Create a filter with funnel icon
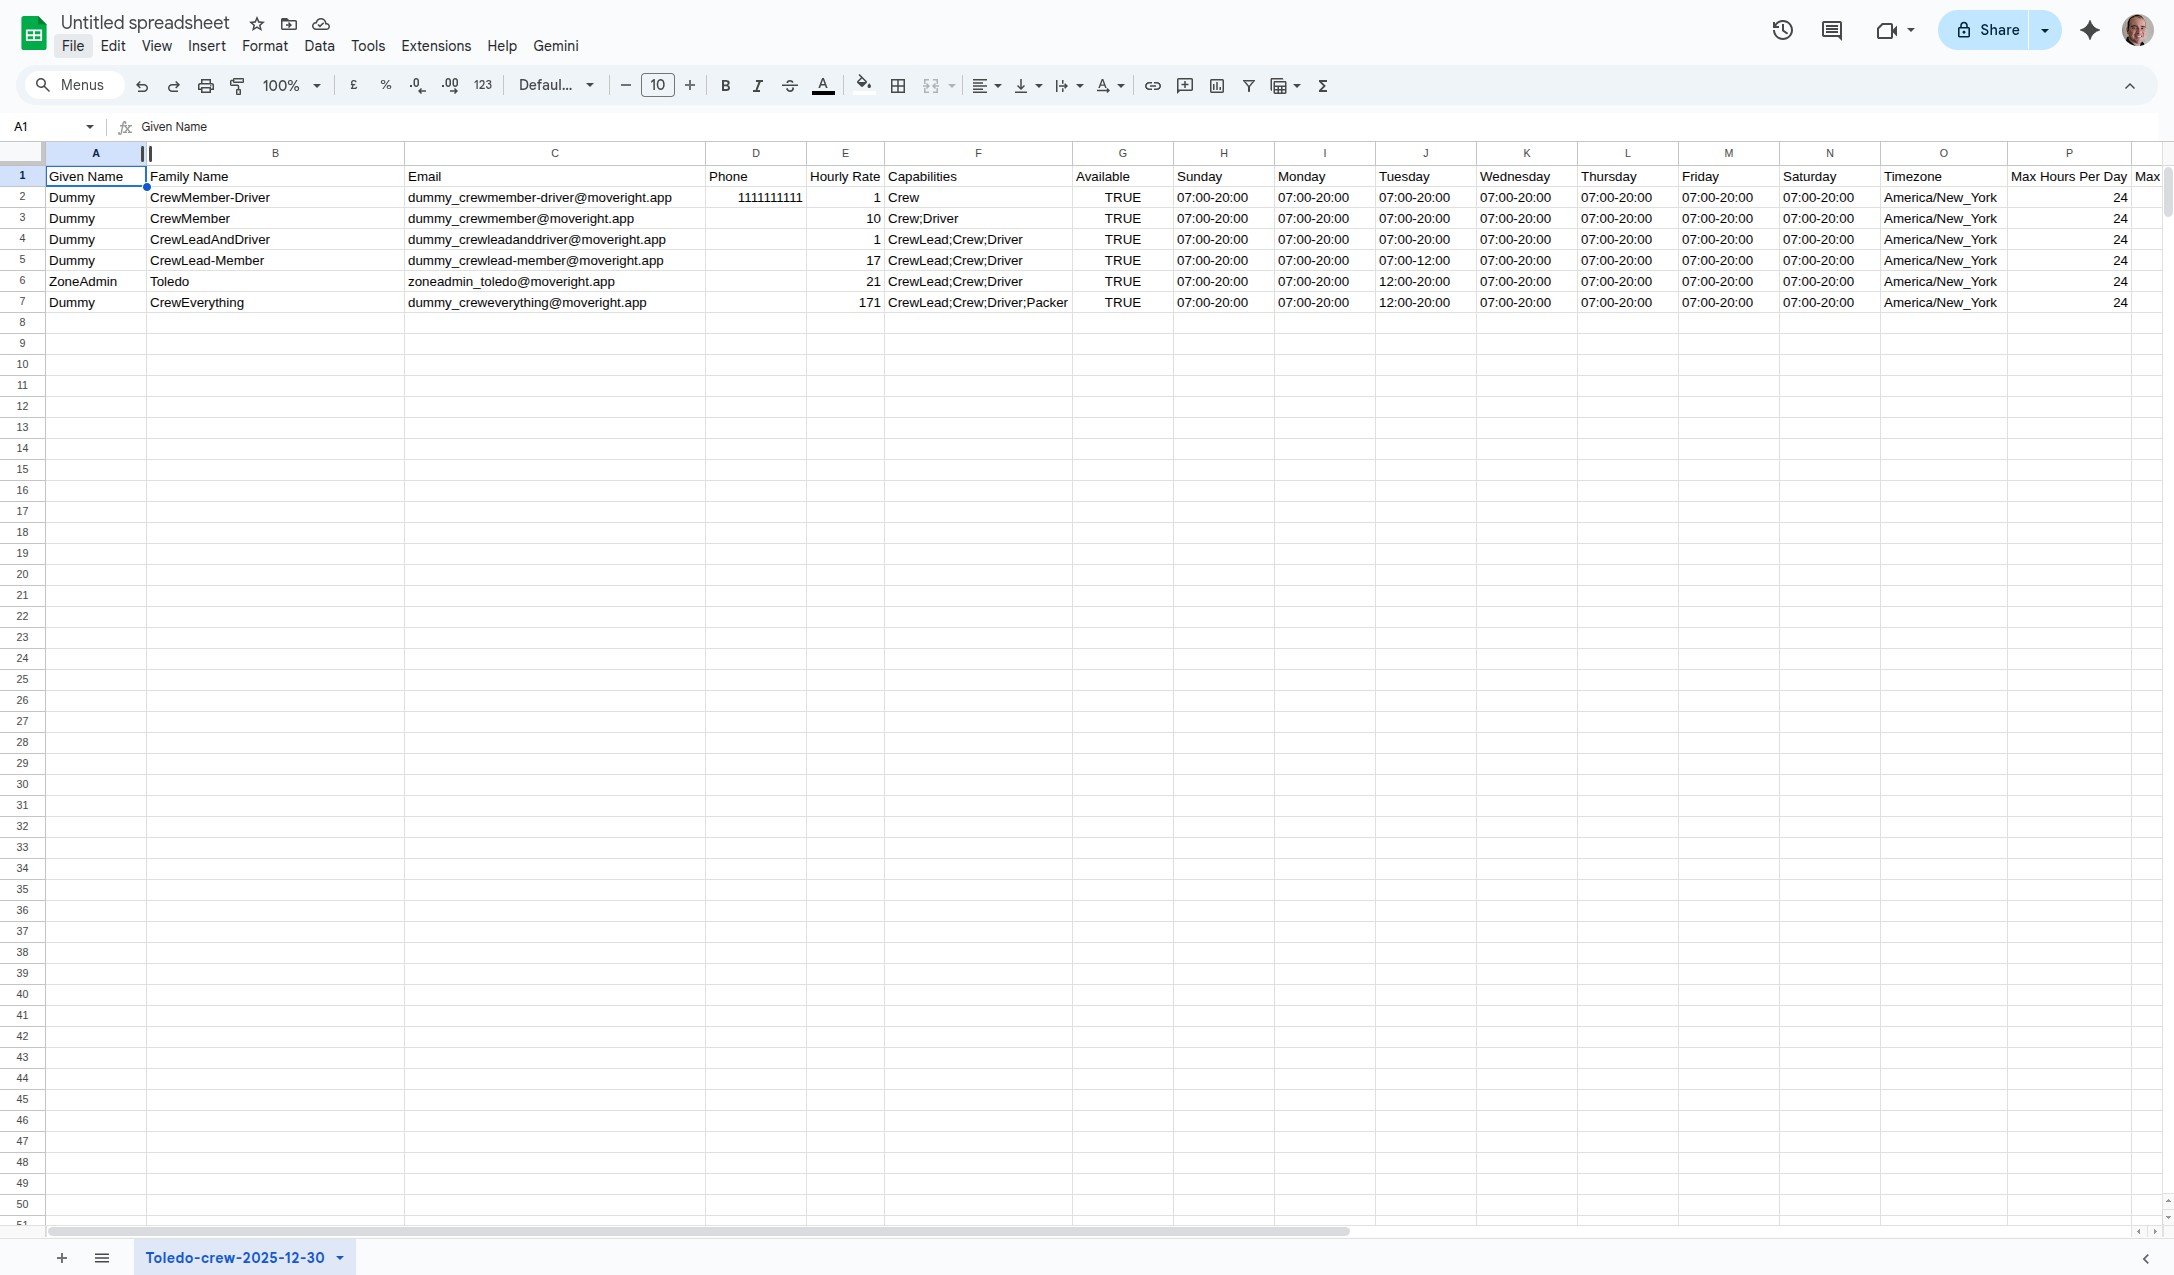Screen dimensions: 2174x1275 coord(1249,86)
